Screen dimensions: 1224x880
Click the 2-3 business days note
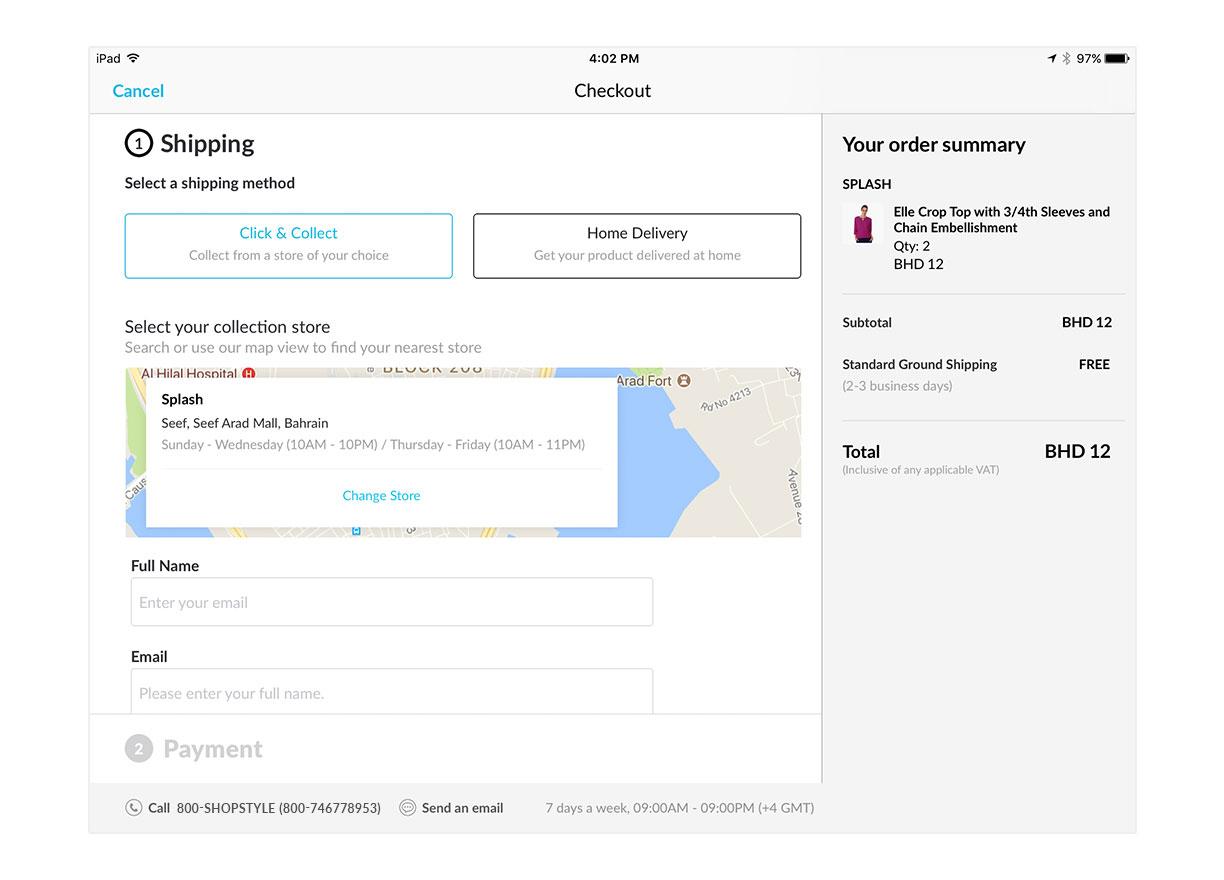(x=897, y=386)
